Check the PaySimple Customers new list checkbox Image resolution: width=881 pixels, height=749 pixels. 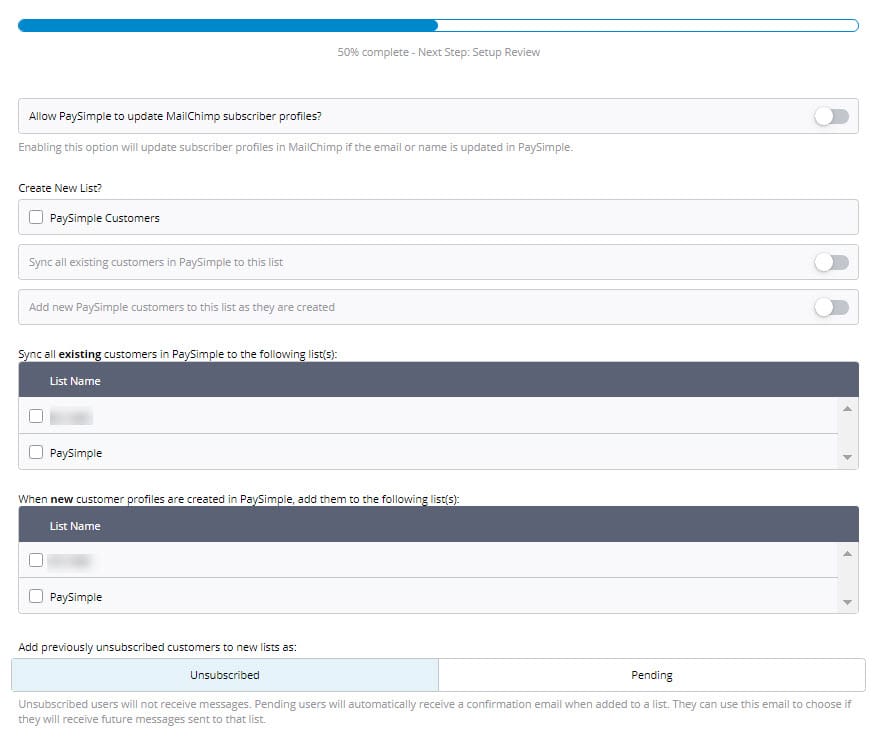click(37, 217)
